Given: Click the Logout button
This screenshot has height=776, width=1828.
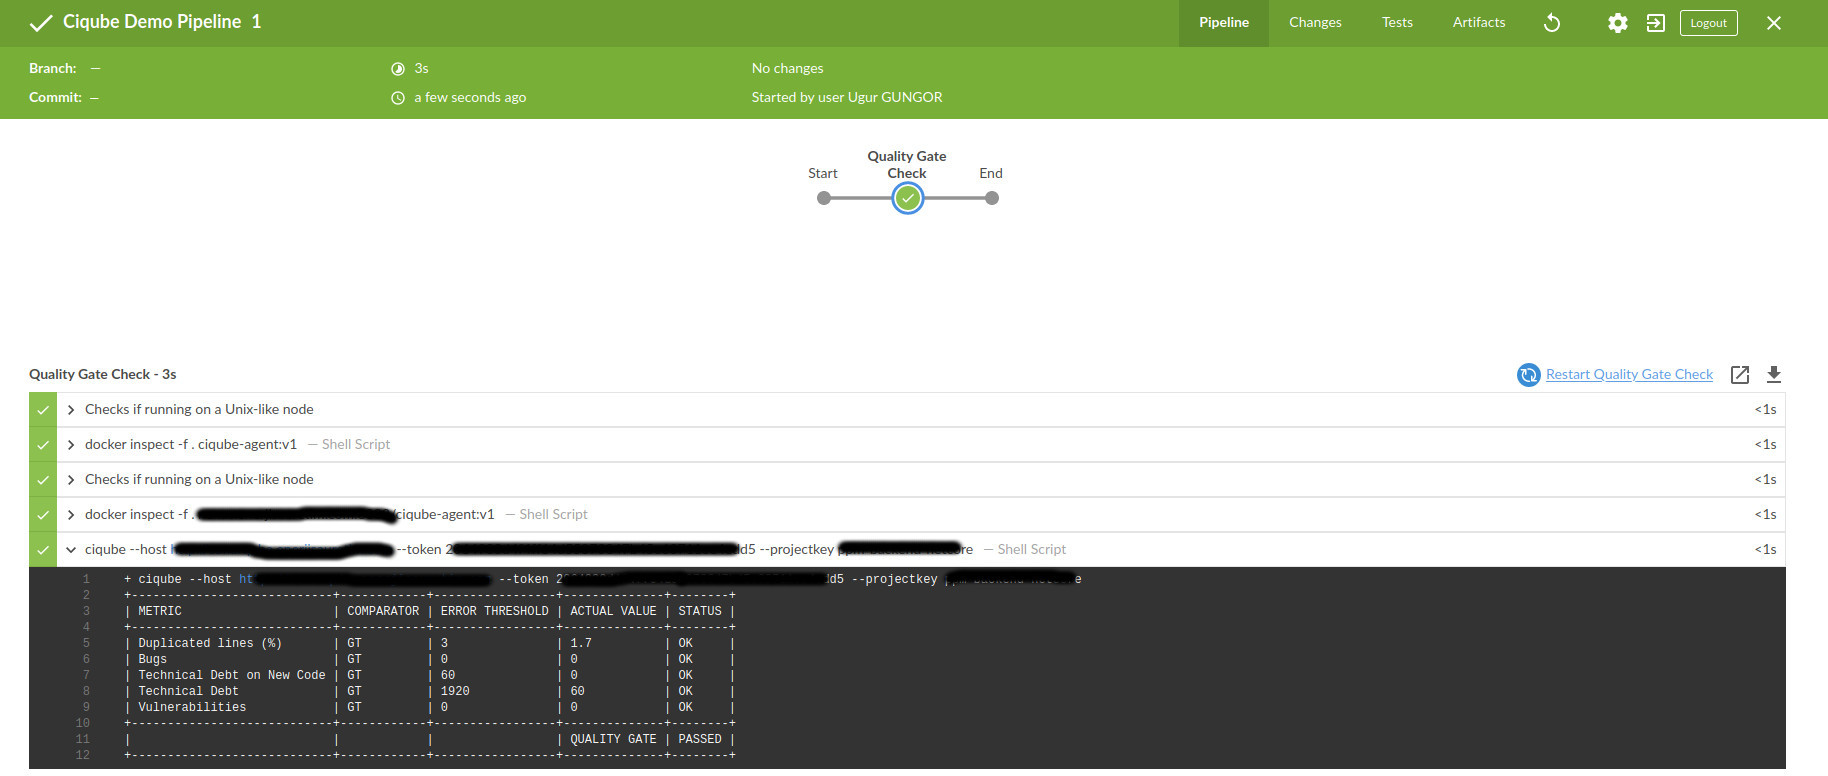Looking at the screenshot, I should pyautogui.click(x=1709, y=23).
